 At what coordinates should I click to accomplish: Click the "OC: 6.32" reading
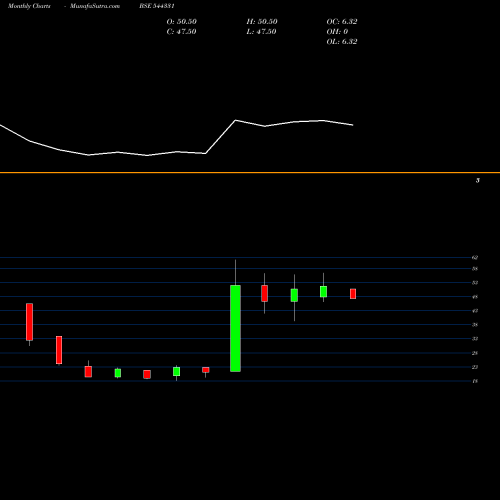342,21
